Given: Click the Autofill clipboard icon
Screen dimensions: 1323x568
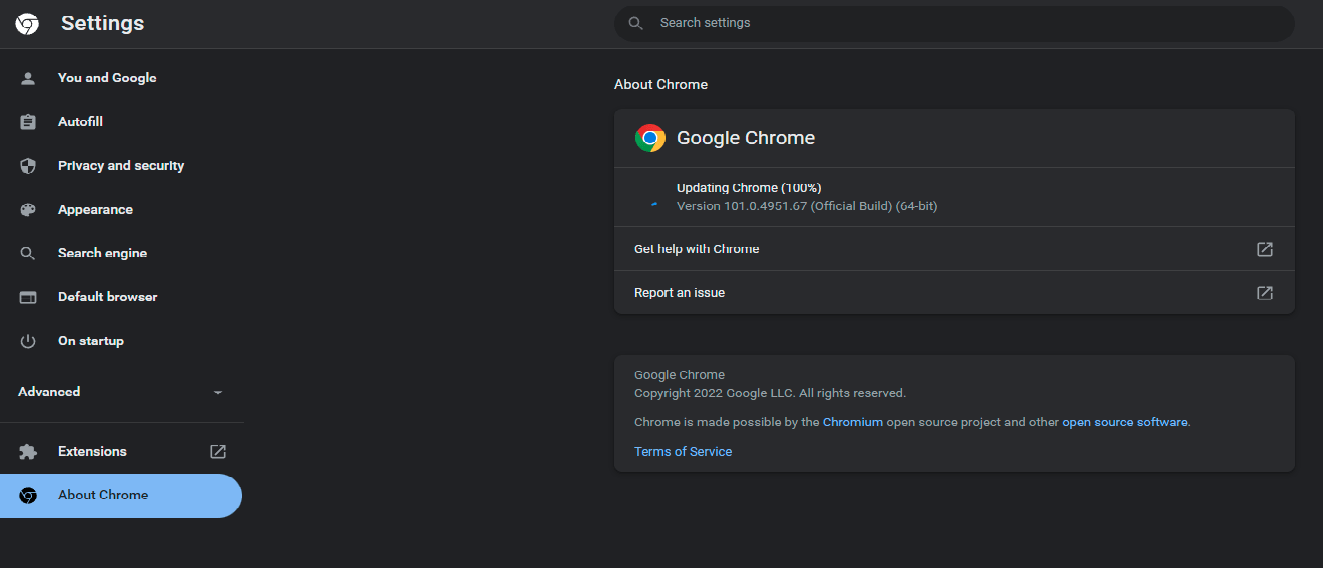Looking at the screenshot, I should point(28,122).
